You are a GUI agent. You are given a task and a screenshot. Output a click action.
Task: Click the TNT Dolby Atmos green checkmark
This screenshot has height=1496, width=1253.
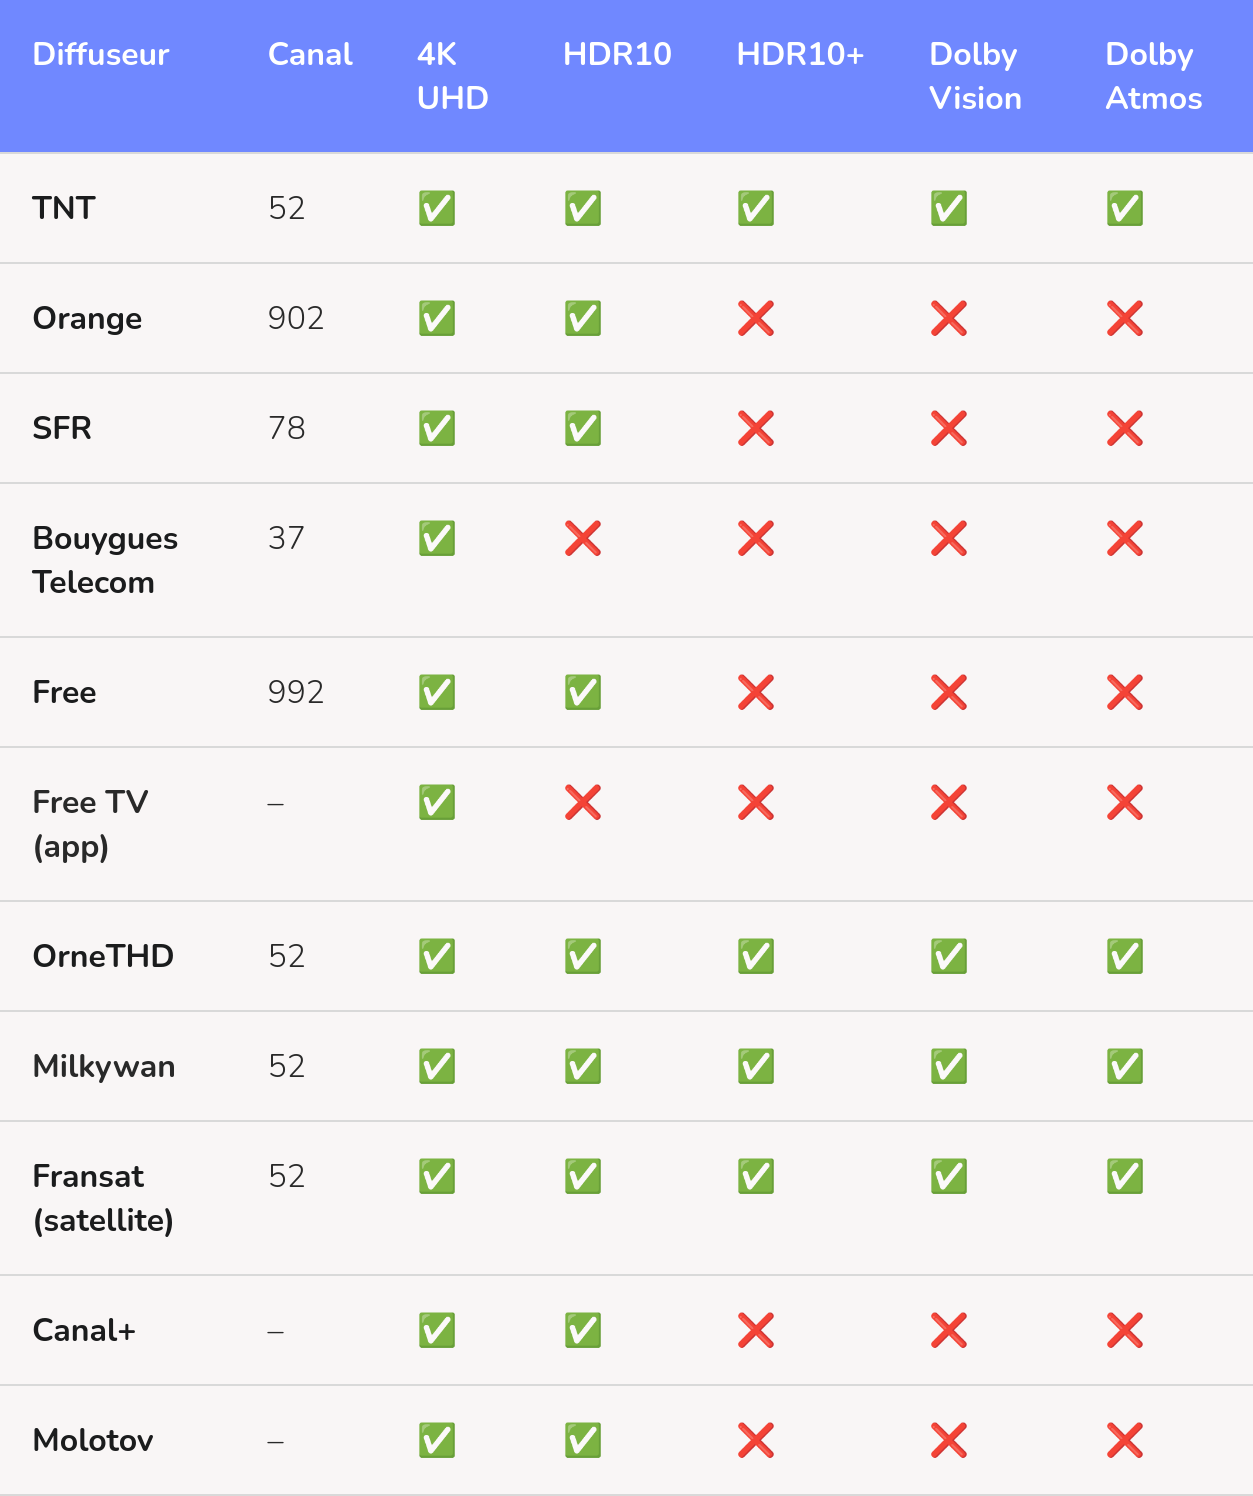click(x=1124, y=208)
